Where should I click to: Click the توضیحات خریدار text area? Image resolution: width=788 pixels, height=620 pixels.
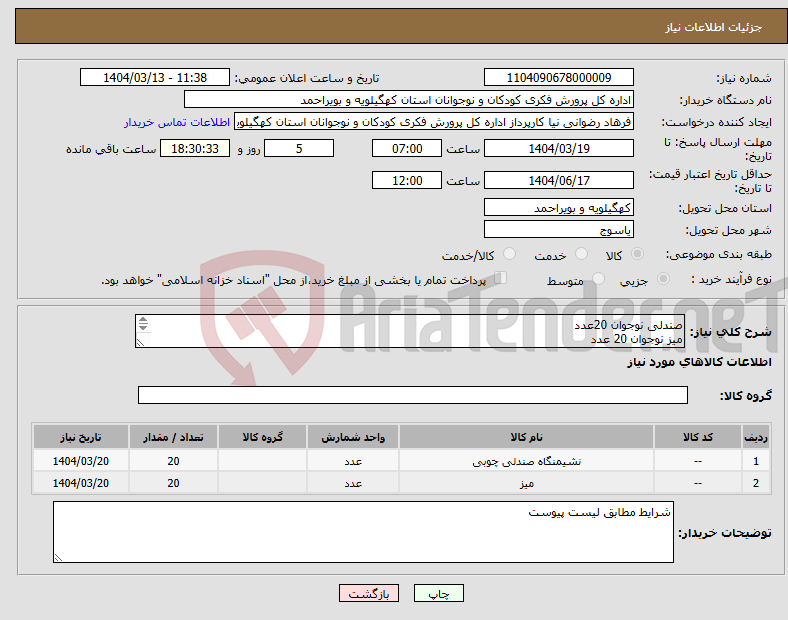(x=363, y=532)
